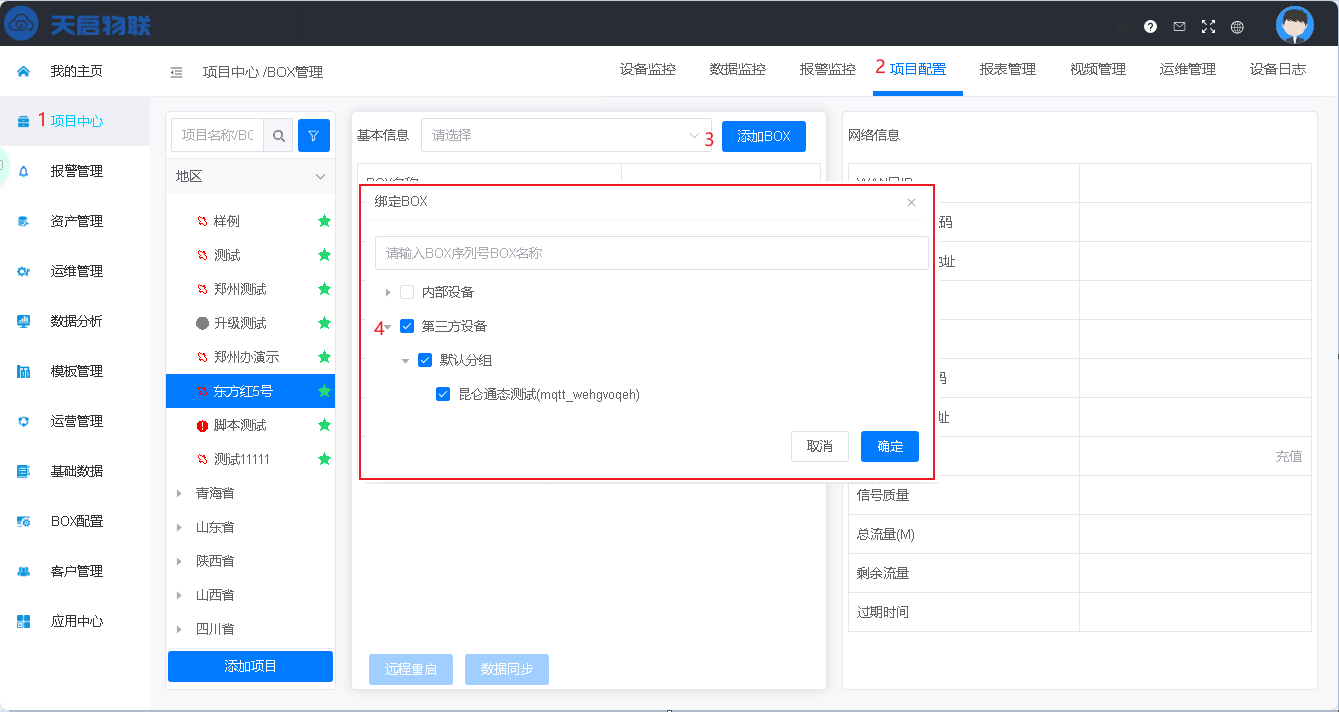1339x712 pixels.
Task: Confirm with 确定 in 绑定BOX dialog
Action: coord(890,446)
